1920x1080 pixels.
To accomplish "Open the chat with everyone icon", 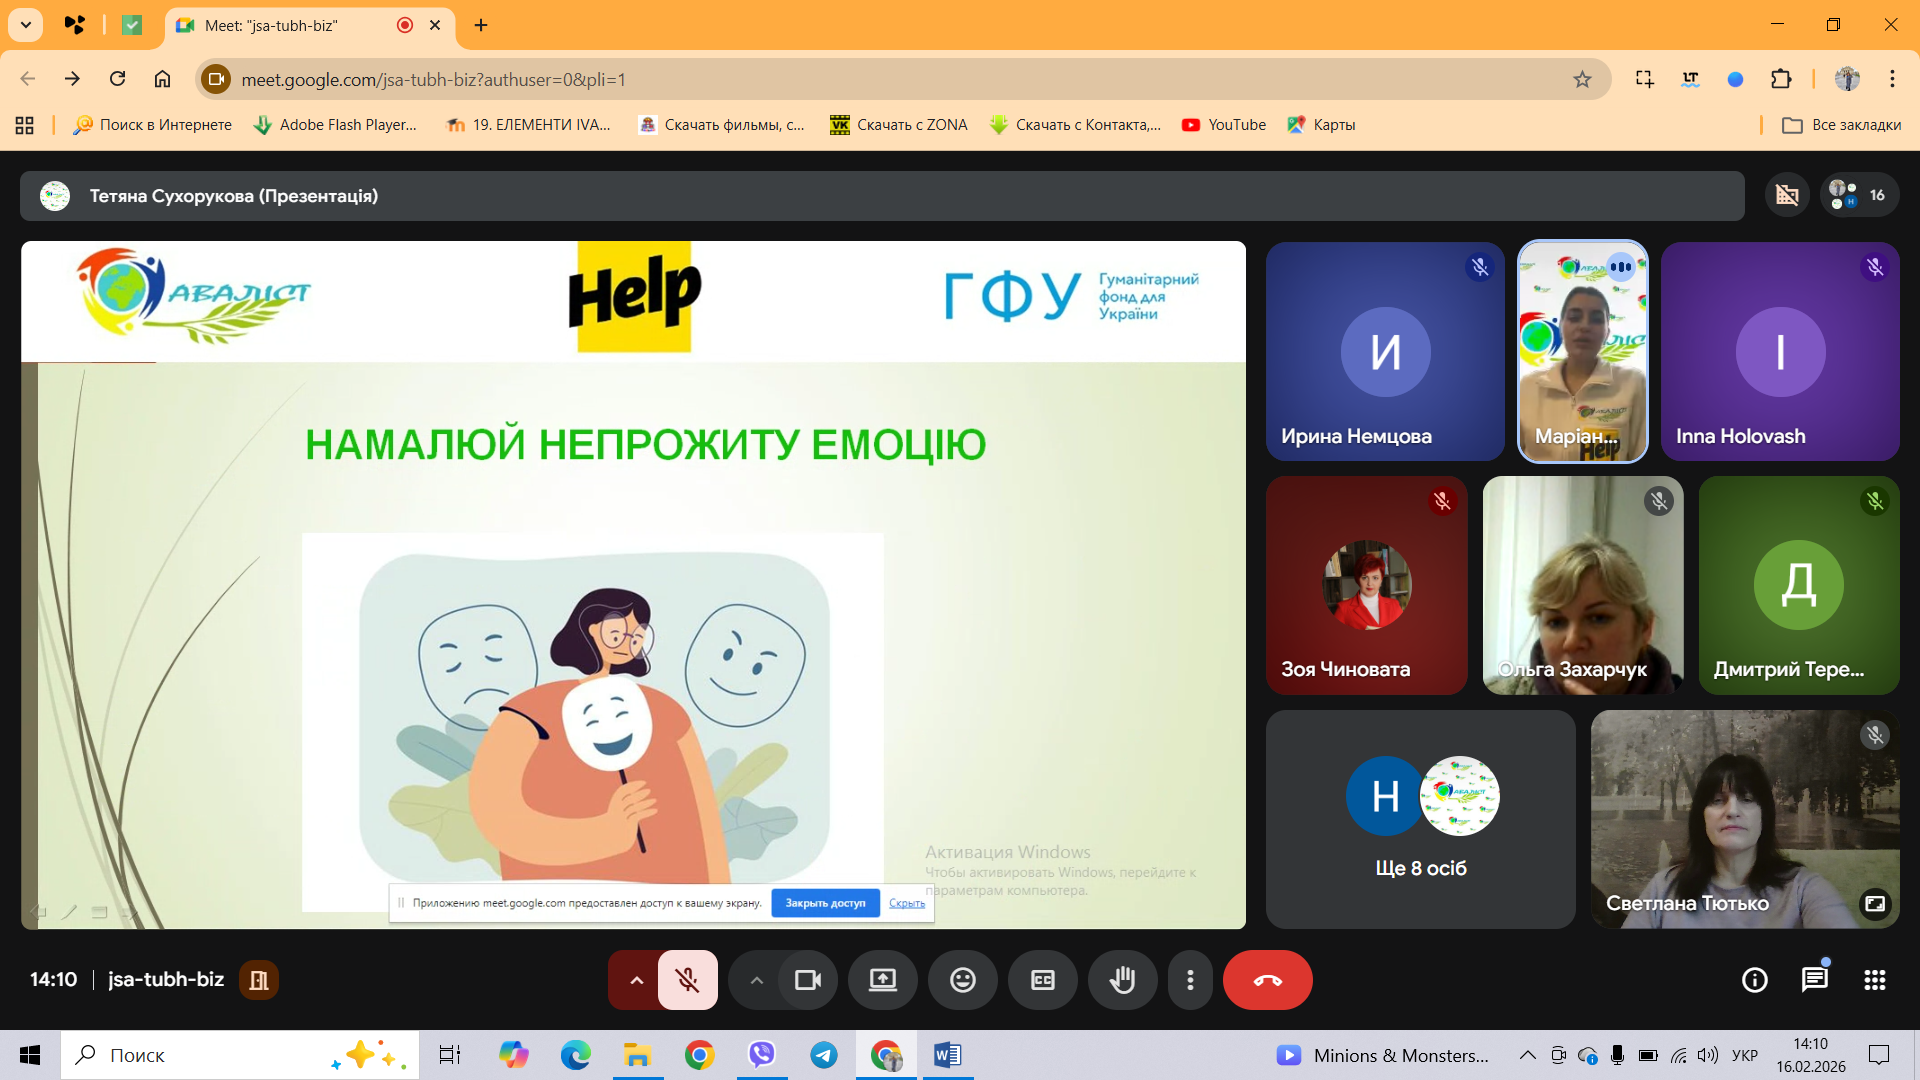I will (x=1814, y=980).
